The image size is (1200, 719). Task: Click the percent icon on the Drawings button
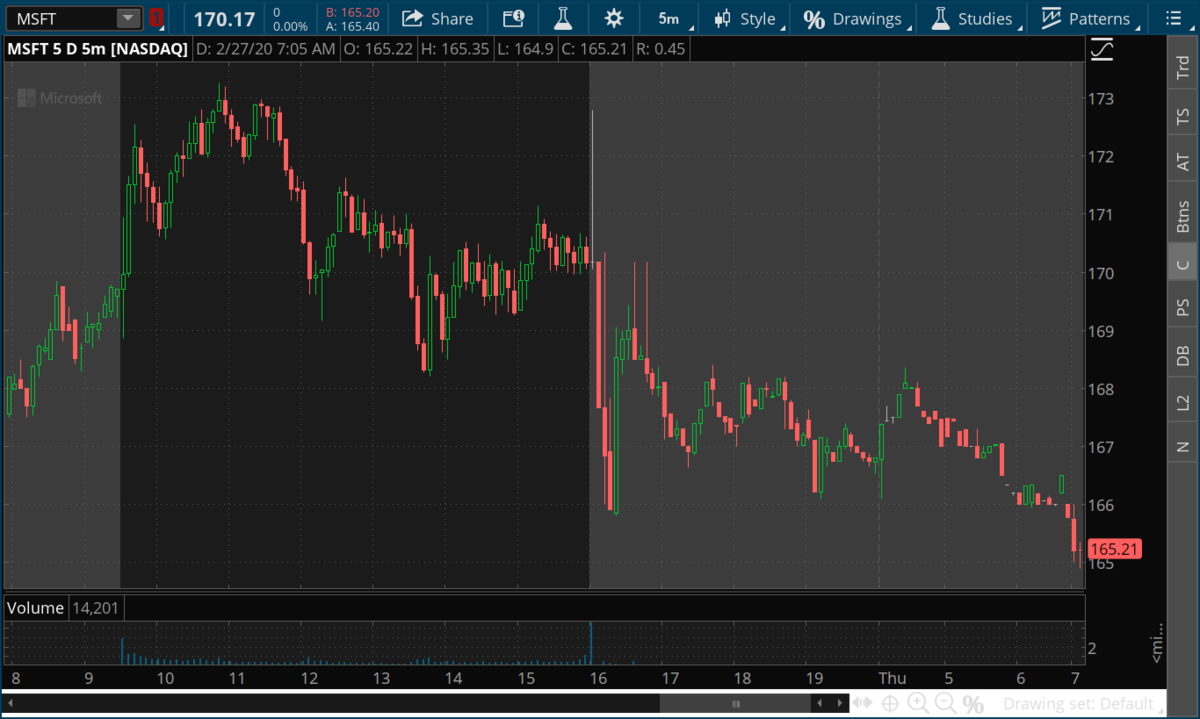click(x=814, y=19)
